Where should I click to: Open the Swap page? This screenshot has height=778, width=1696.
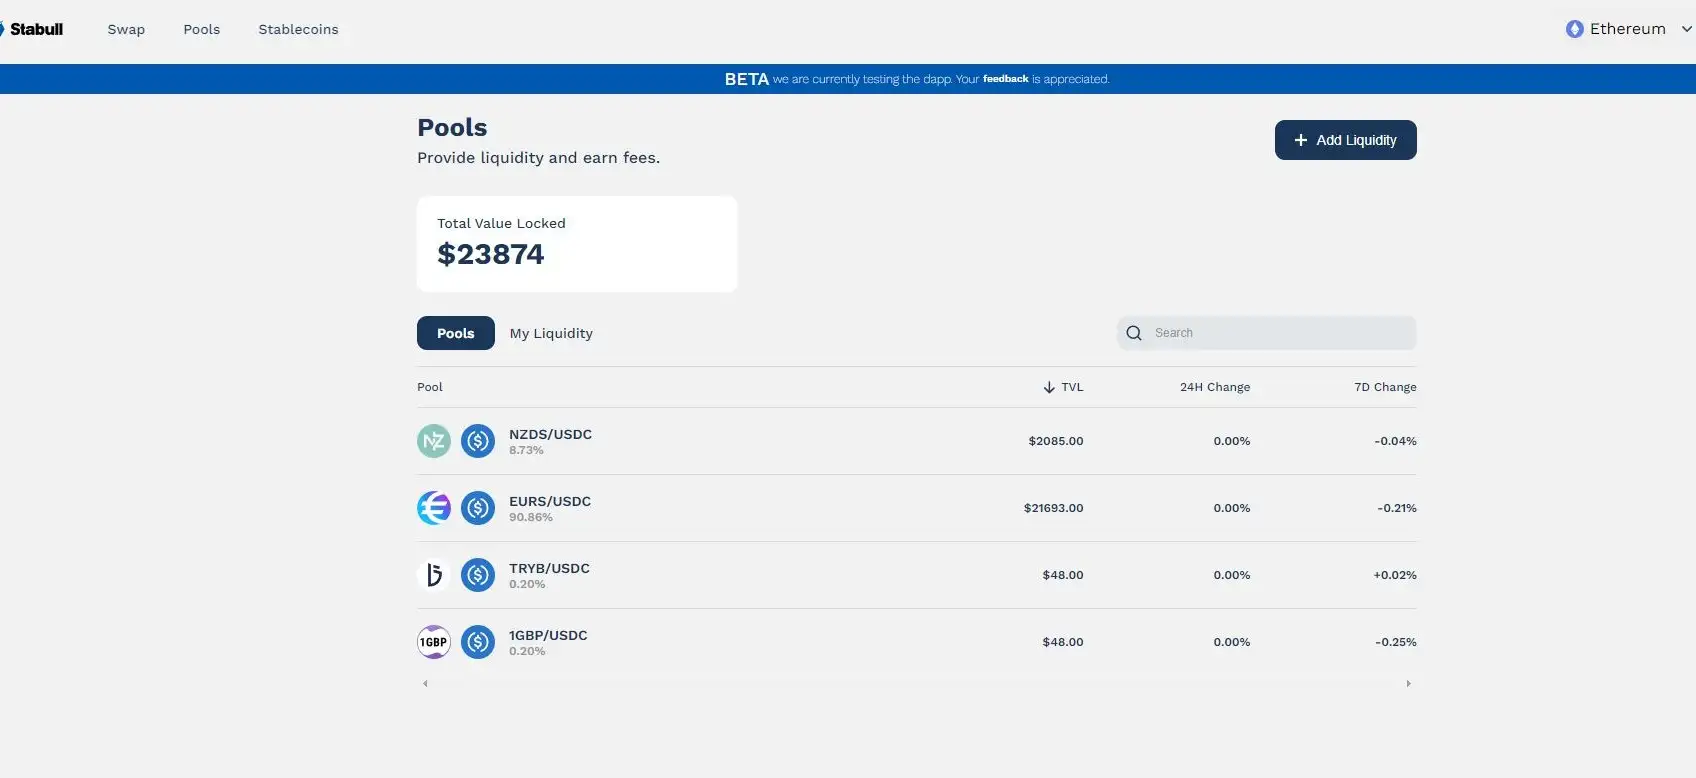[126, 29]
